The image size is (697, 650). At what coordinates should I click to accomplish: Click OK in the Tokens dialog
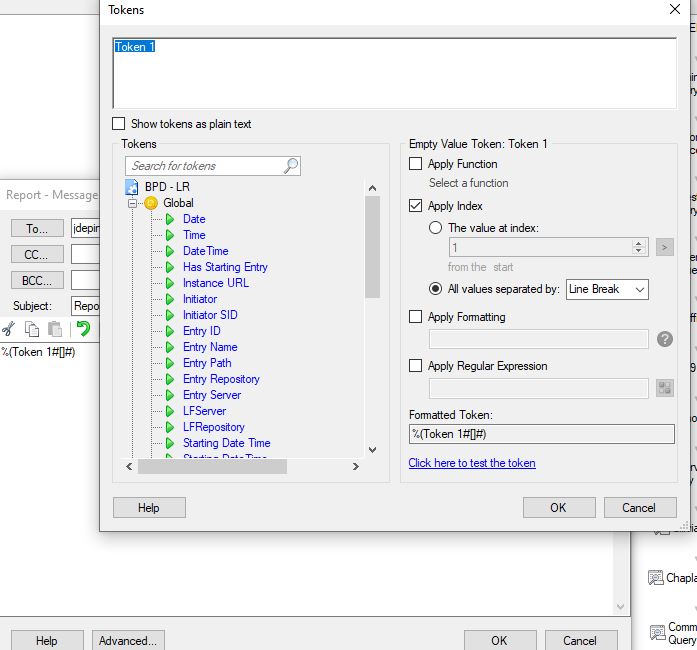pyautogui.click(x=559, y=508)
